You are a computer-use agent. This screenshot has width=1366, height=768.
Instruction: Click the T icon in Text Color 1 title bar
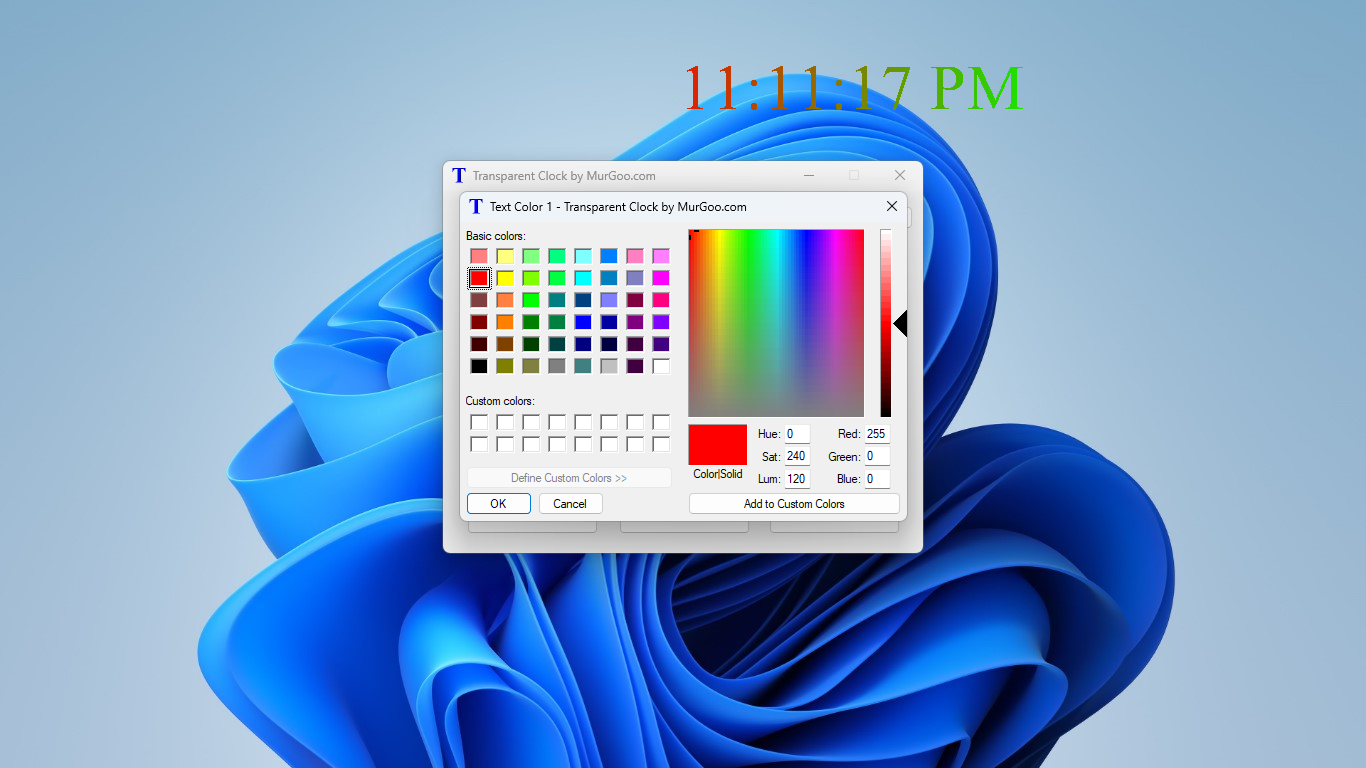click(475, 206)
